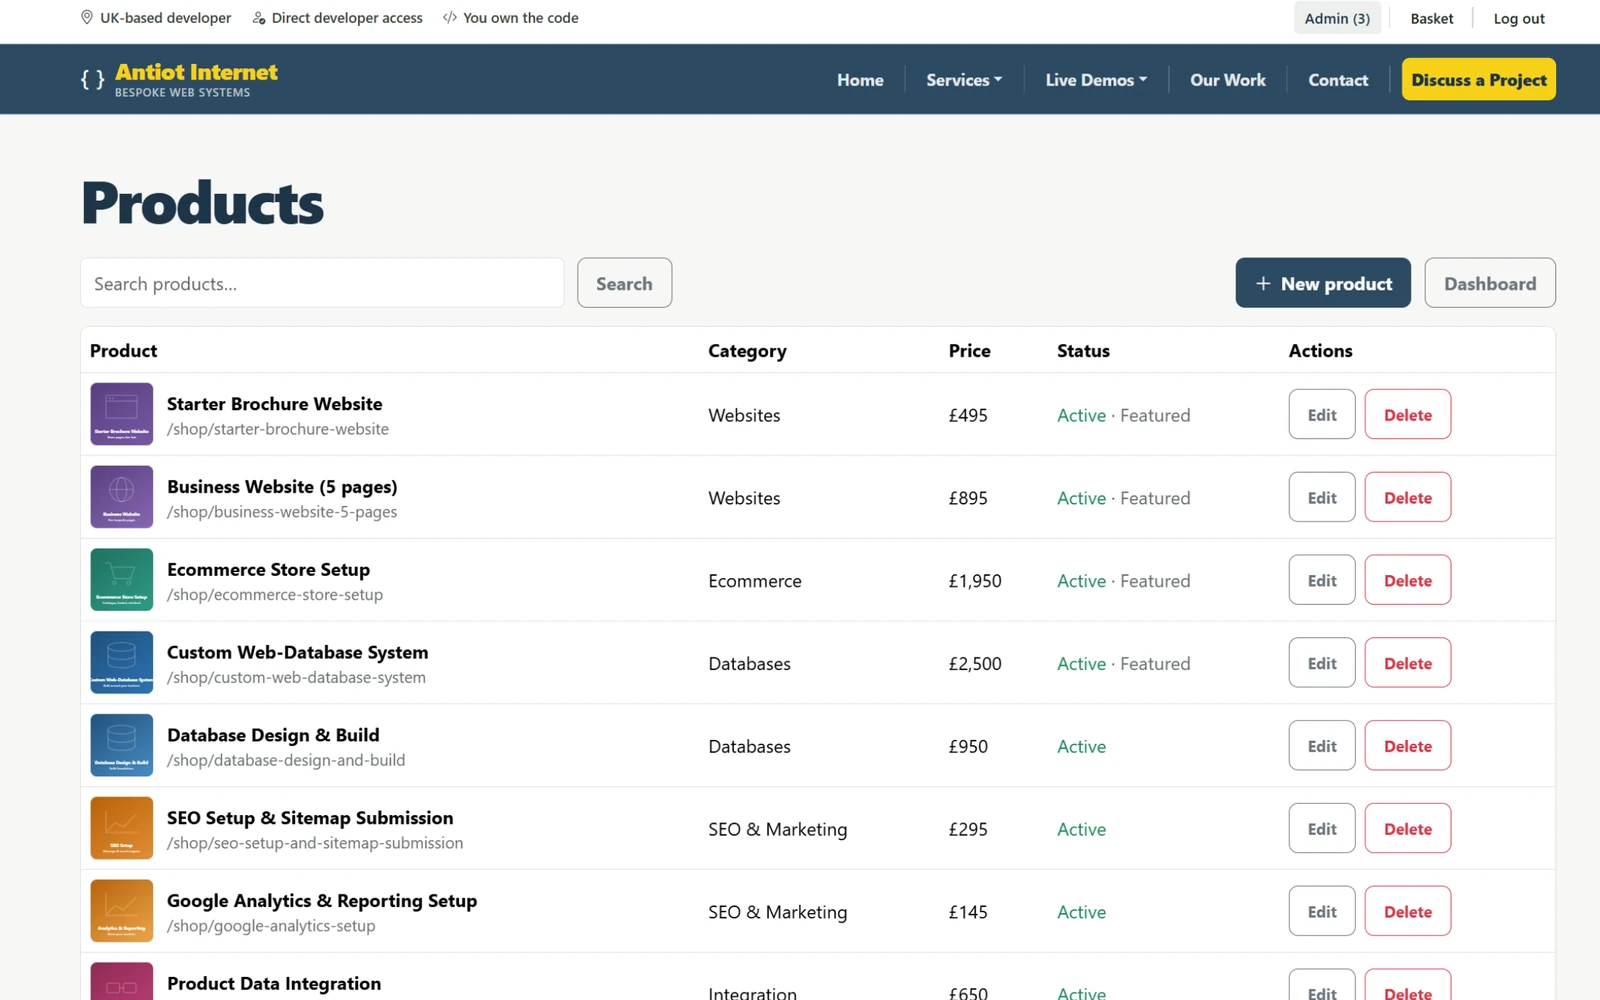Image resolution: width=1600 pixels, height=1000 pixels.
Task: Edit Starter Brochure Website product
Action: pyautogui.click(x=1322, y=414)
